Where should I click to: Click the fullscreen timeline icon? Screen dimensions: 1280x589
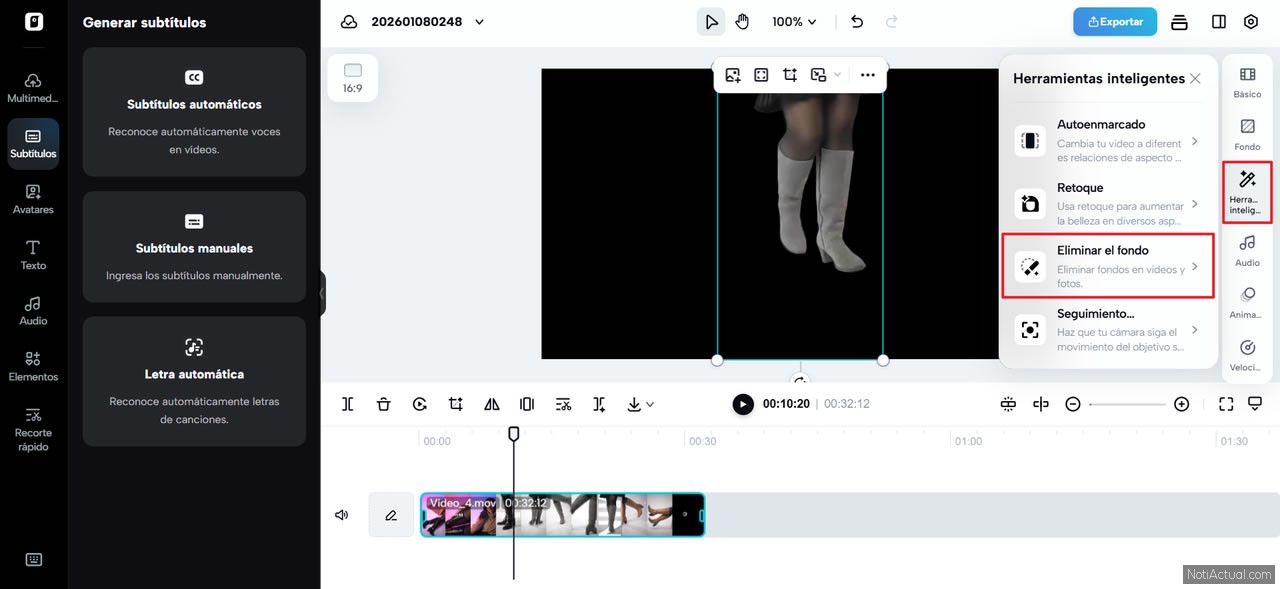1226,404
